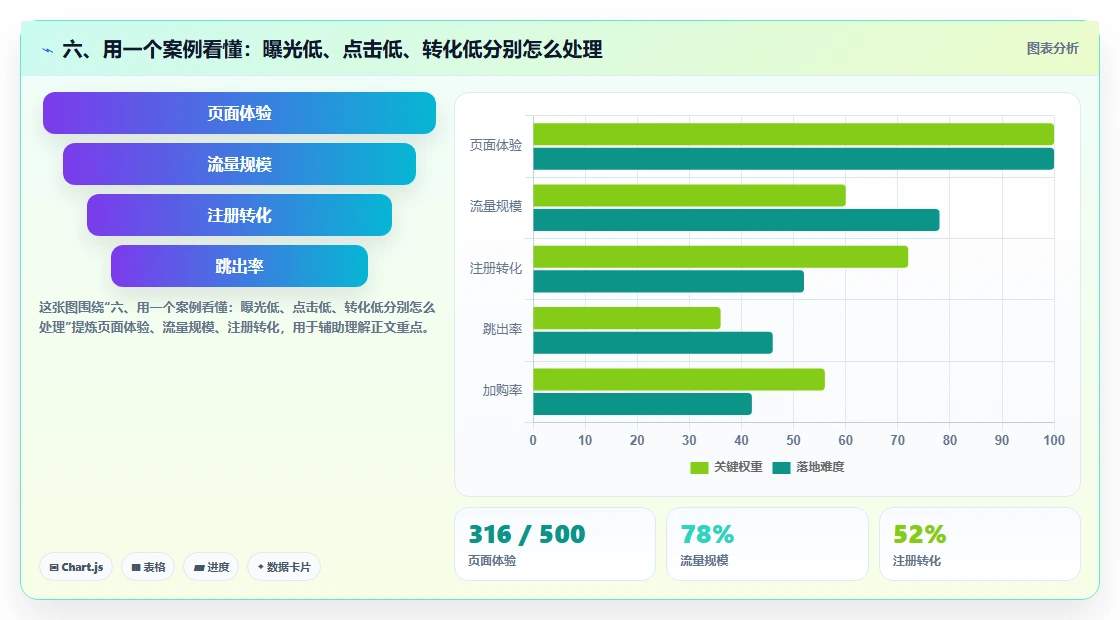The image size is (1120, 620).
Task: Click the 78% stat value
Action: [x=707, y=534]
